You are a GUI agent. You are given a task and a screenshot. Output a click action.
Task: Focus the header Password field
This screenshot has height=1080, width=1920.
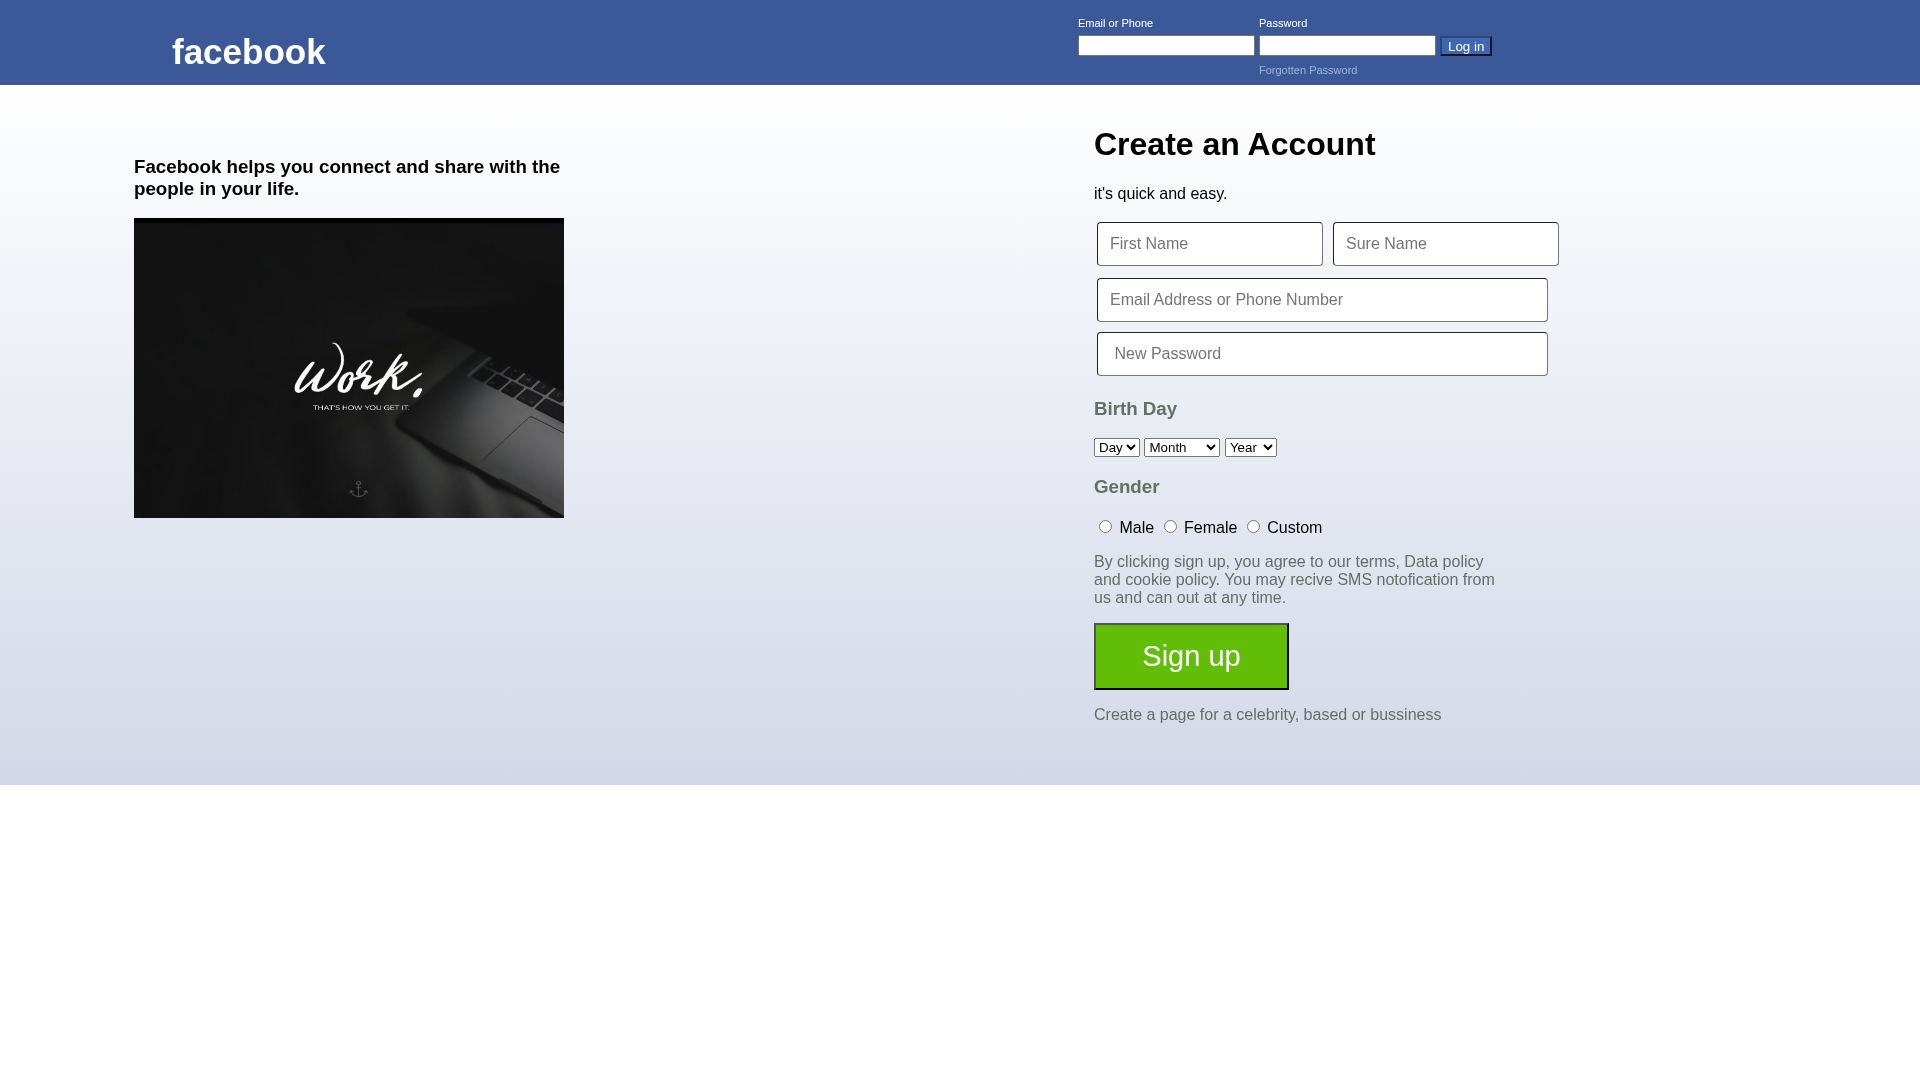(x=1347, y=46)
